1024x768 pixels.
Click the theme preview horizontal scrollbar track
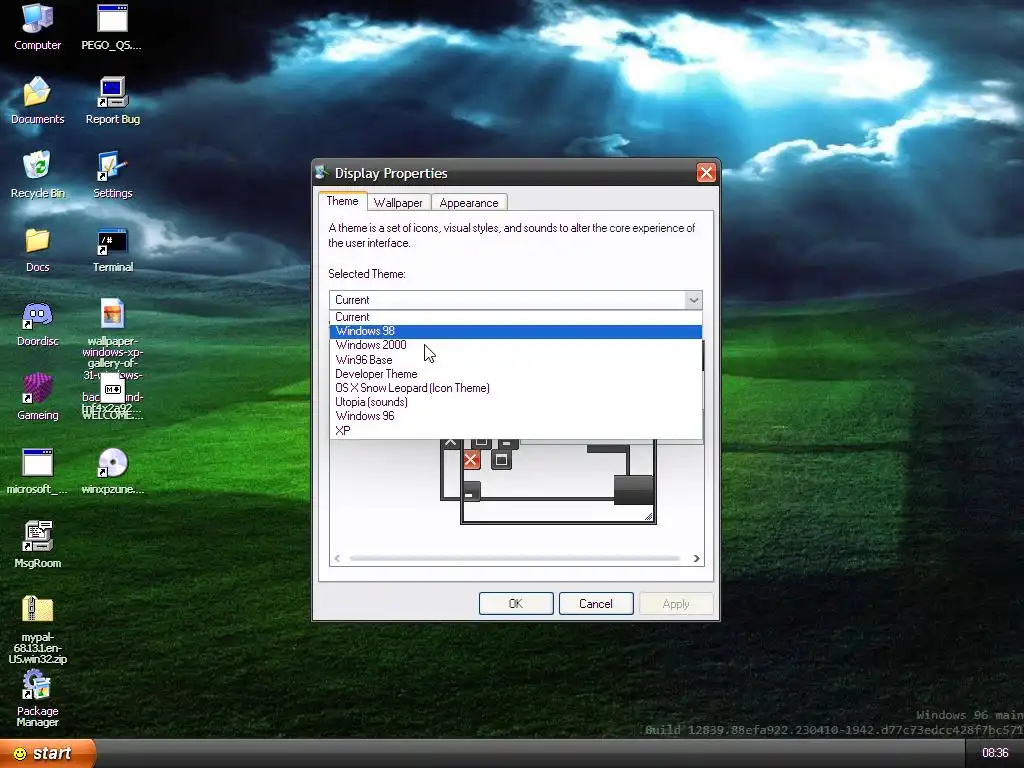(x=515, y=558)
